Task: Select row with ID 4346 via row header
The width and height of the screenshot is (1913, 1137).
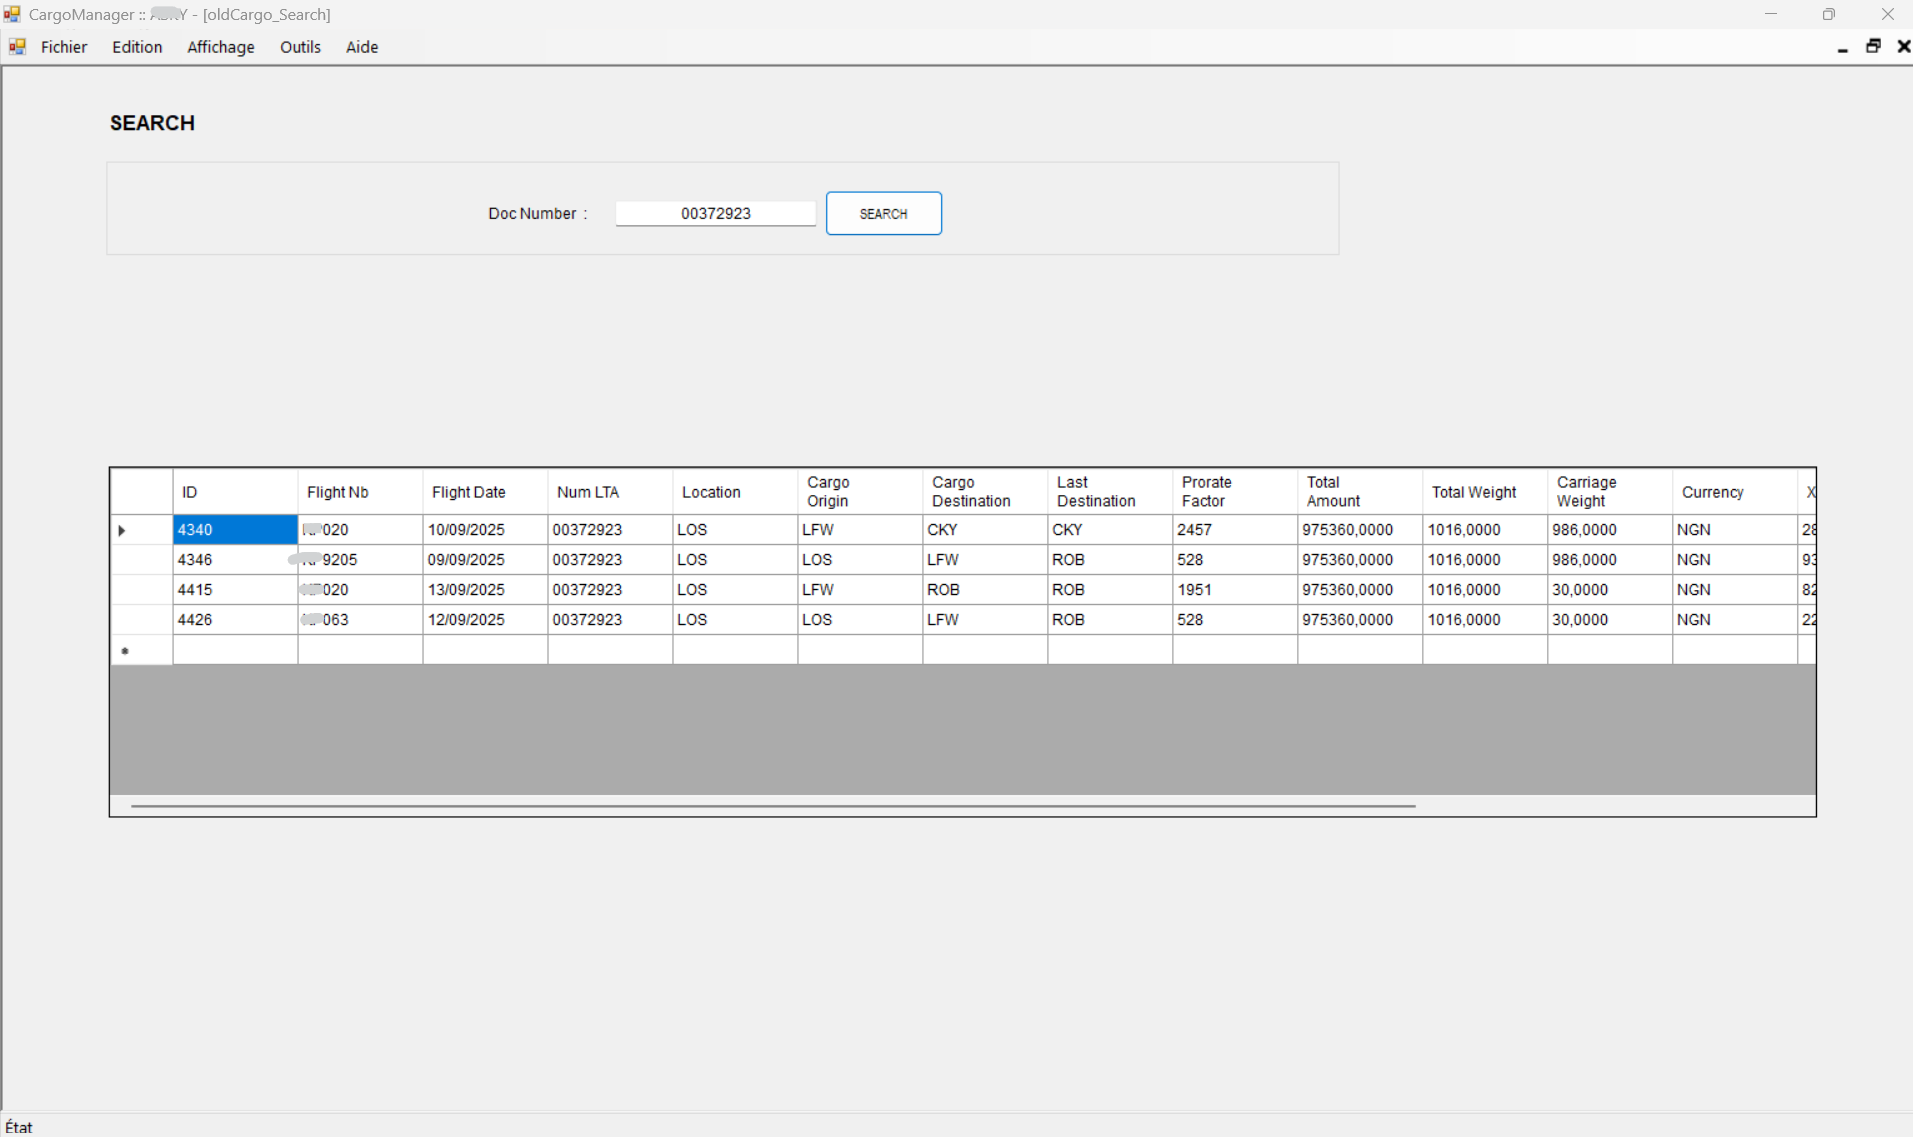Action: [141, 560]
